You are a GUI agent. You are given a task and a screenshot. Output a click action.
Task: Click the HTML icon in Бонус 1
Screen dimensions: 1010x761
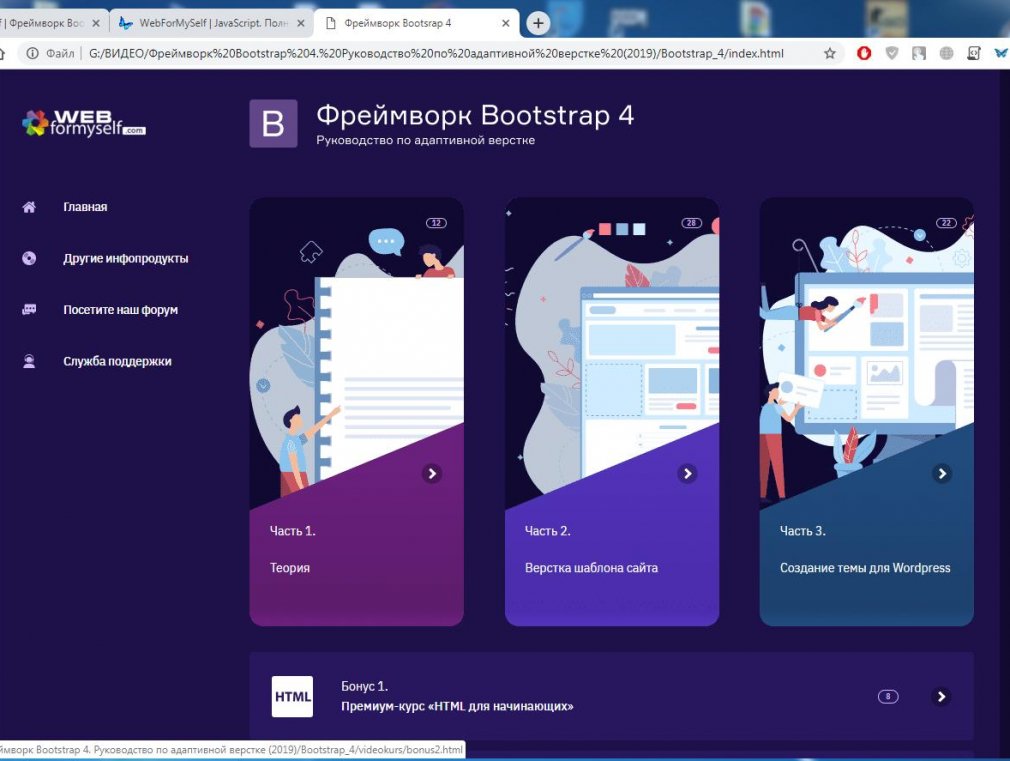292,697
